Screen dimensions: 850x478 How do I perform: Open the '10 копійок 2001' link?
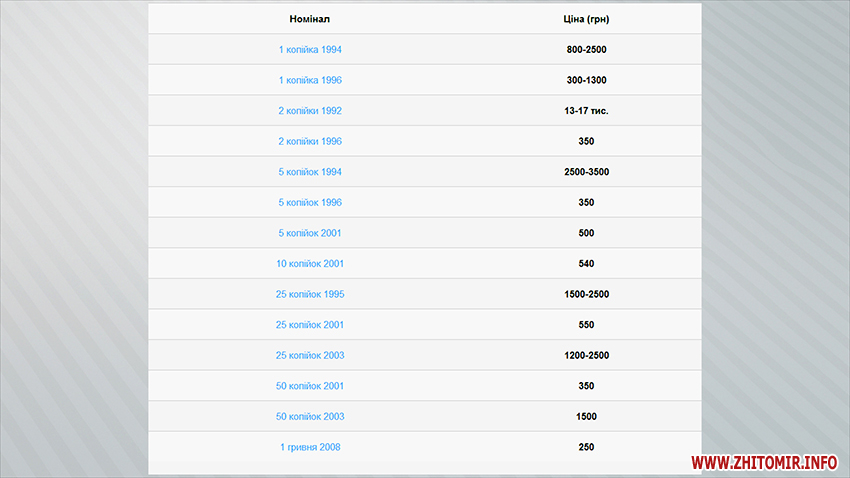(310, 264)
